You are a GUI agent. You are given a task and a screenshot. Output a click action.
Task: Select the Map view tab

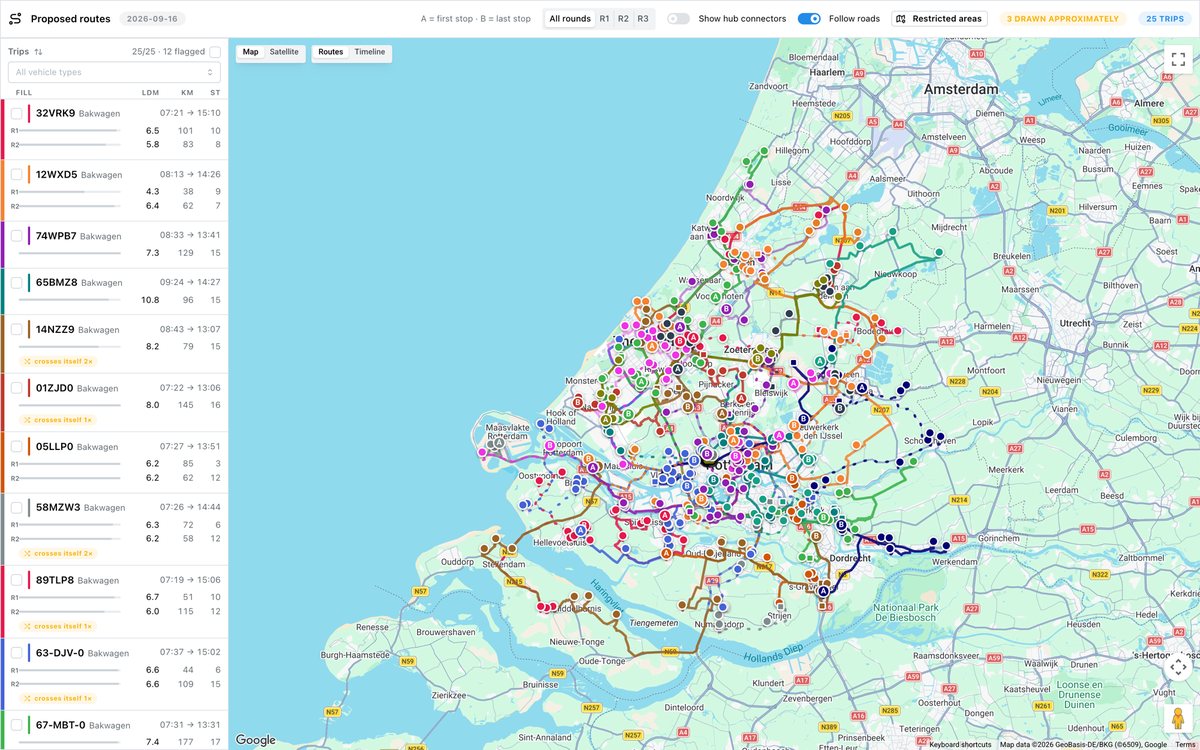(x=250, y=52)
